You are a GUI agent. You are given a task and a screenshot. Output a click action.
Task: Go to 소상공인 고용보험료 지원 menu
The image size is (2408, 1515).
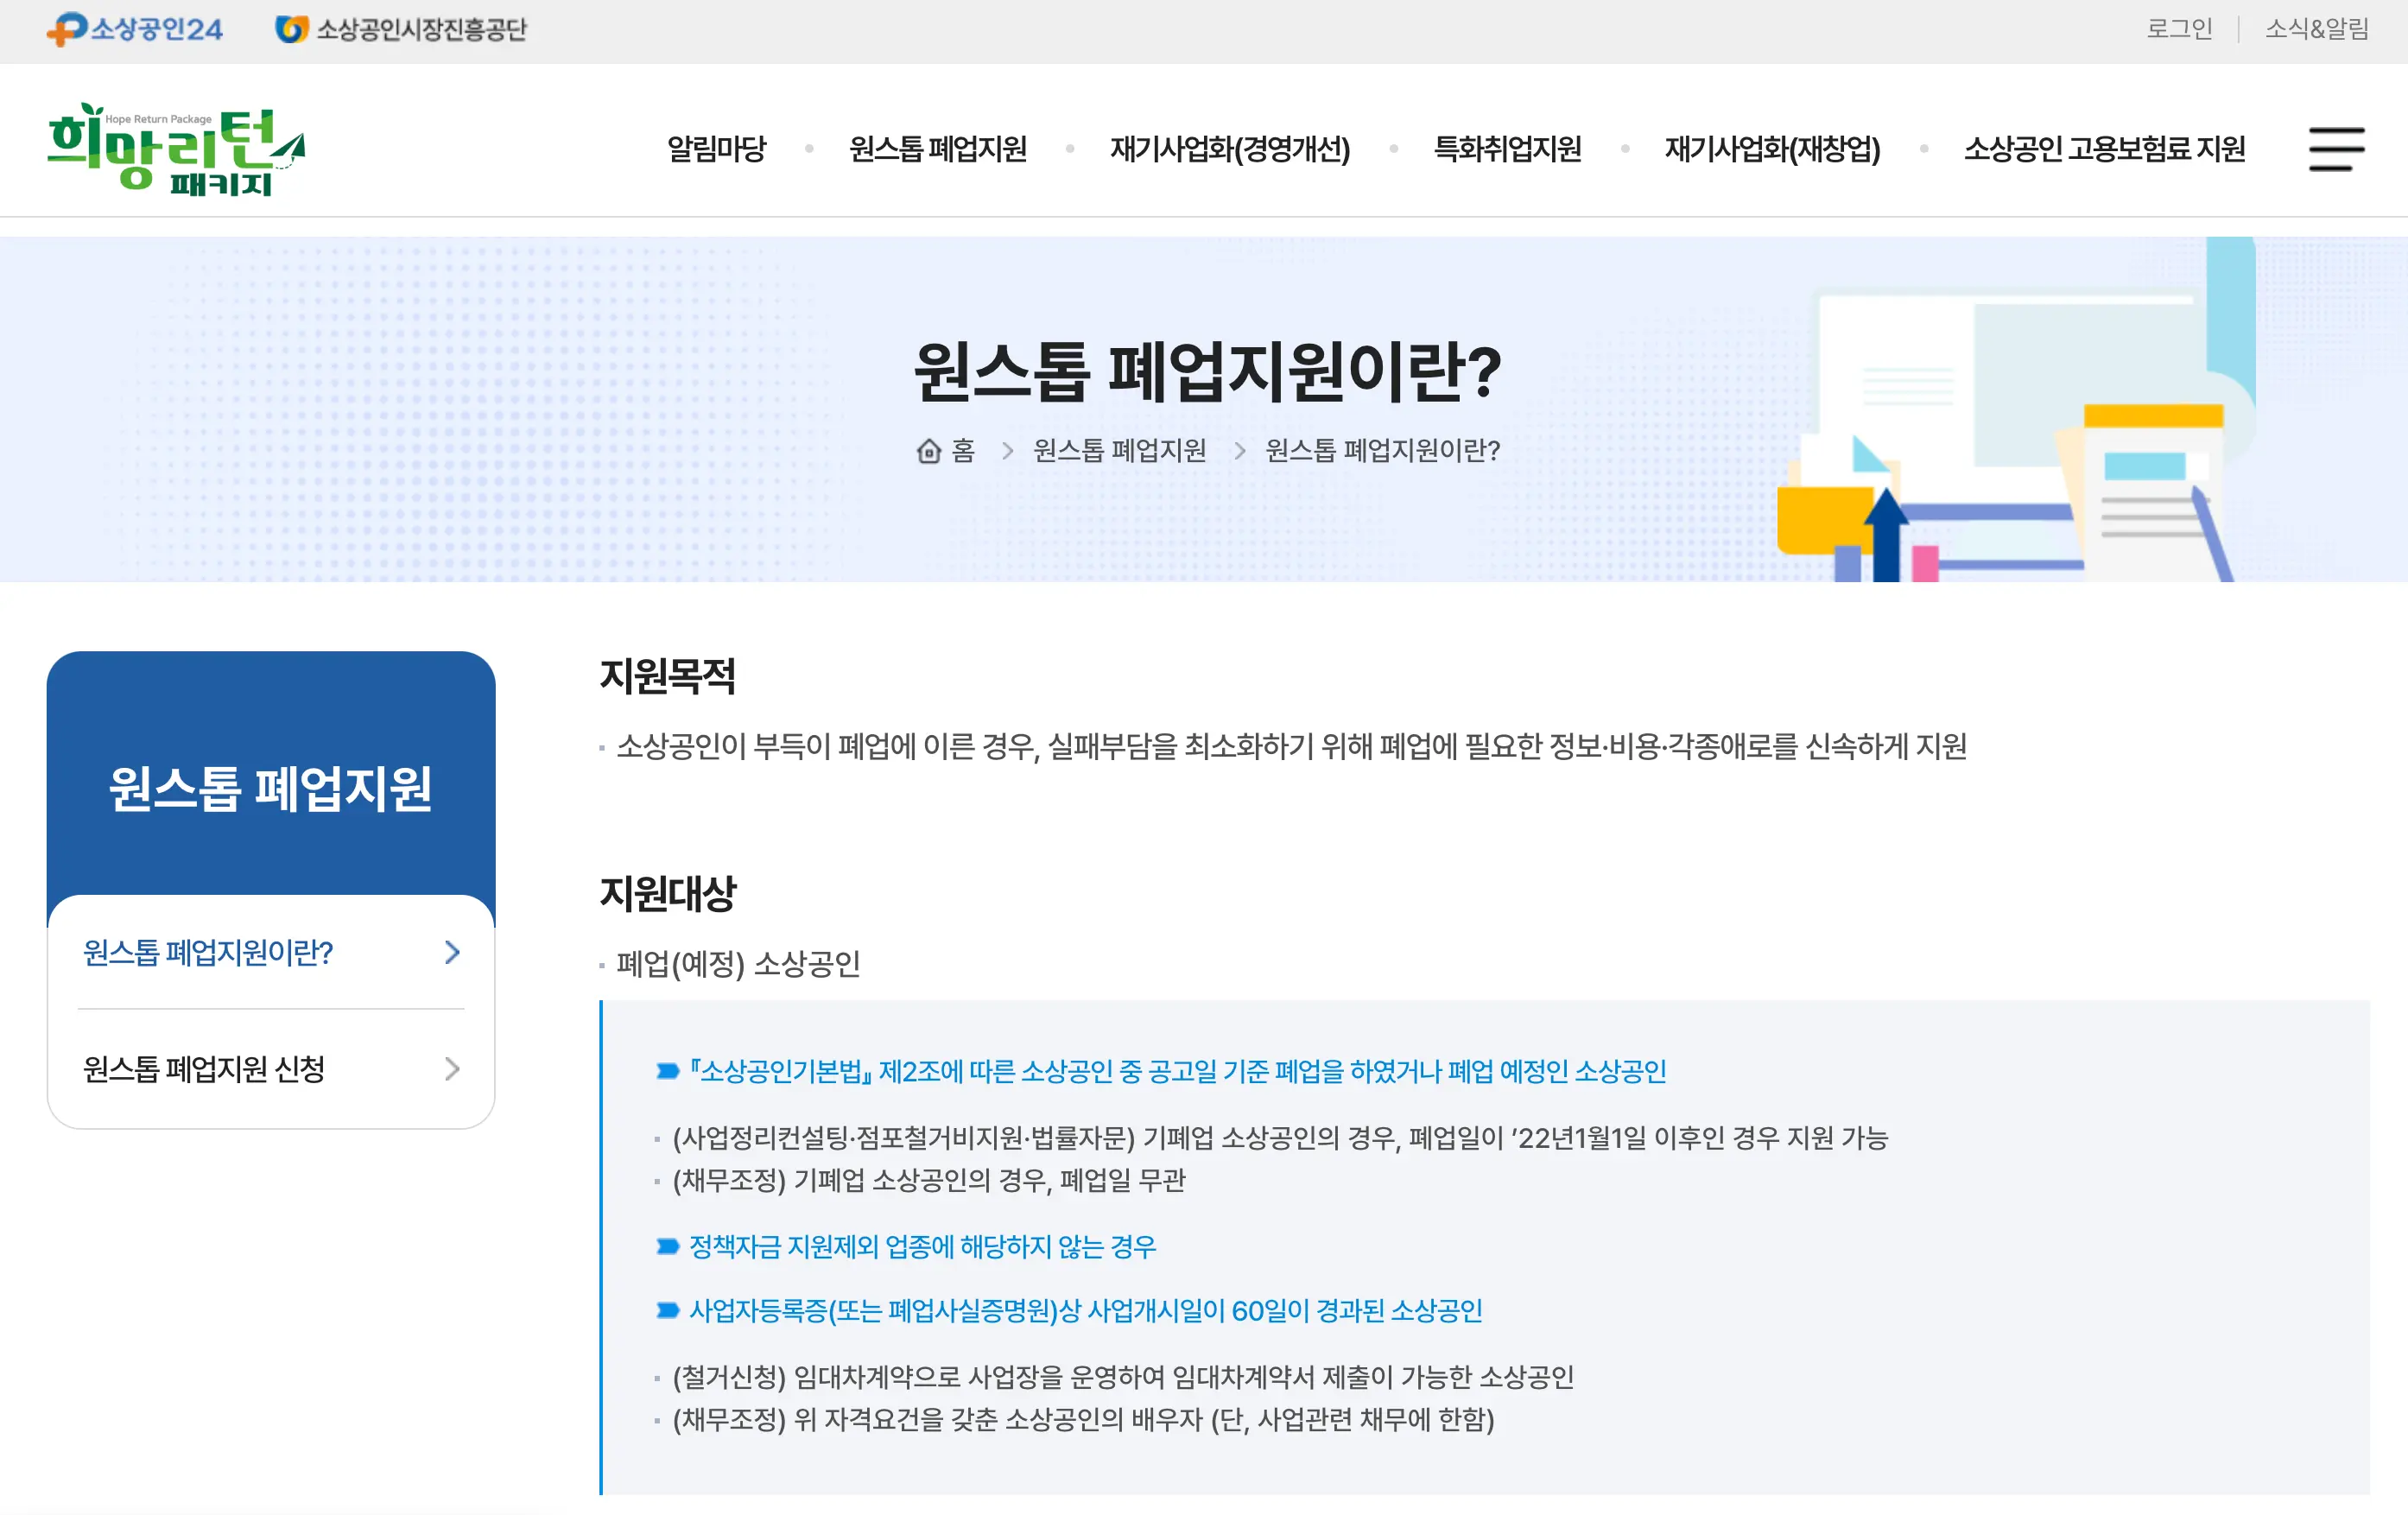click(2104, 149)
